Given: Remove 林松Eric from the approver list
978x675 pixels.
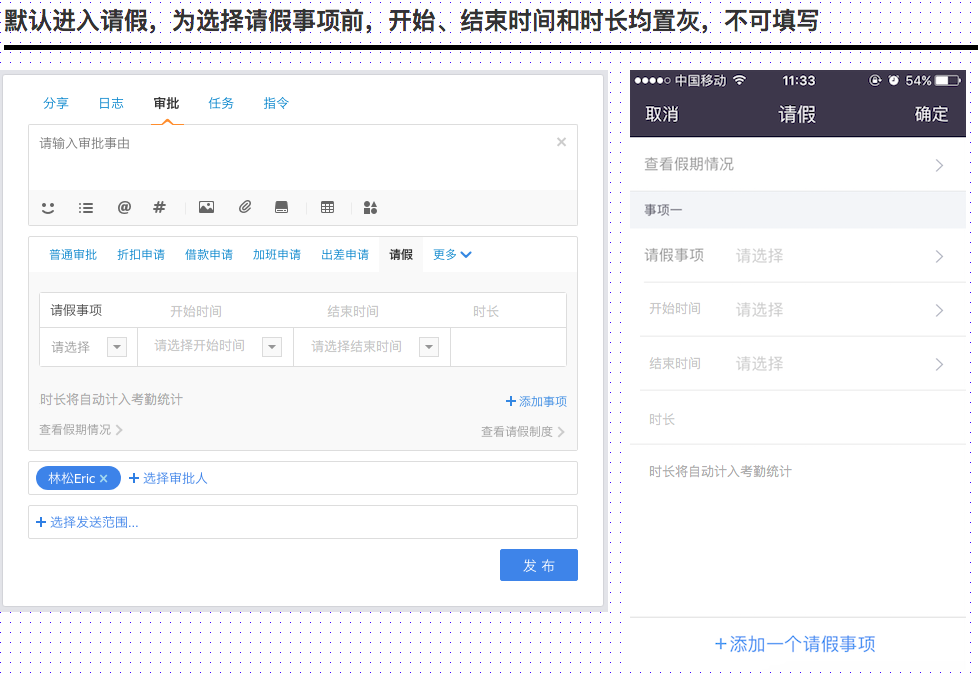Looking at the screenshot, I should pos(103,479).
